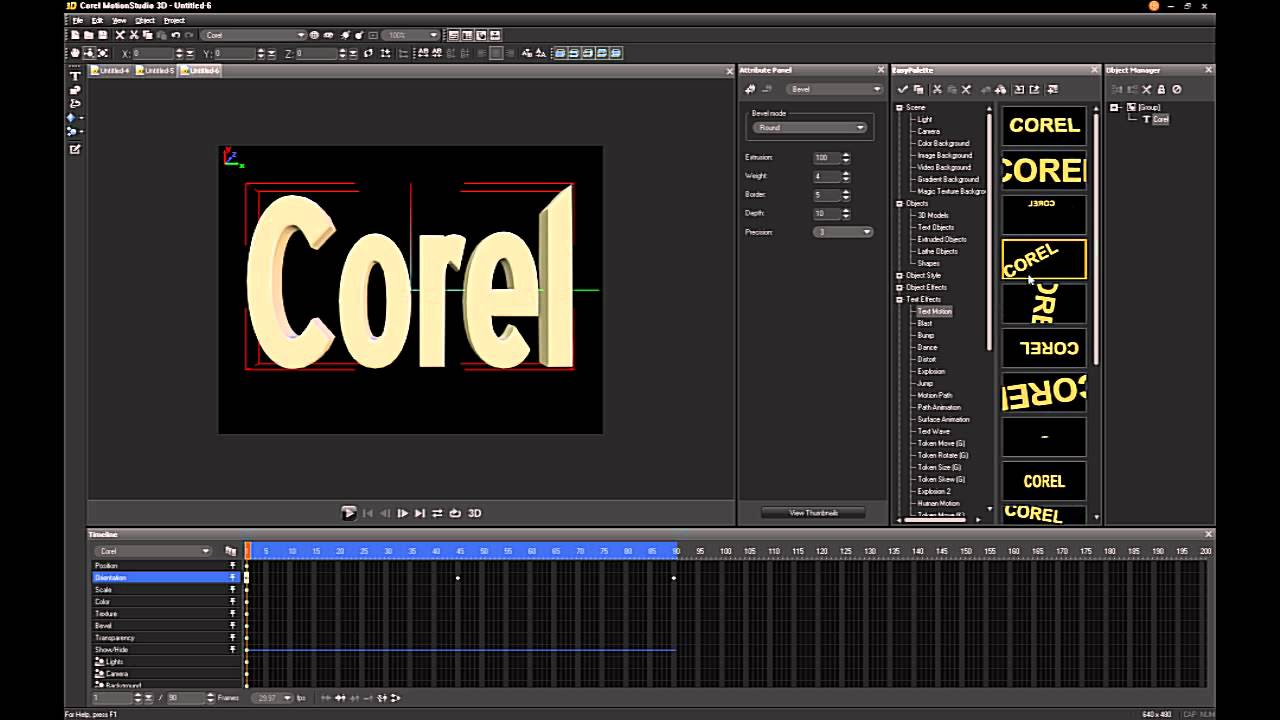Click the next frame button
This screenshot has height=720, width=1280.
pyautogui.click(x=402, y=513)
